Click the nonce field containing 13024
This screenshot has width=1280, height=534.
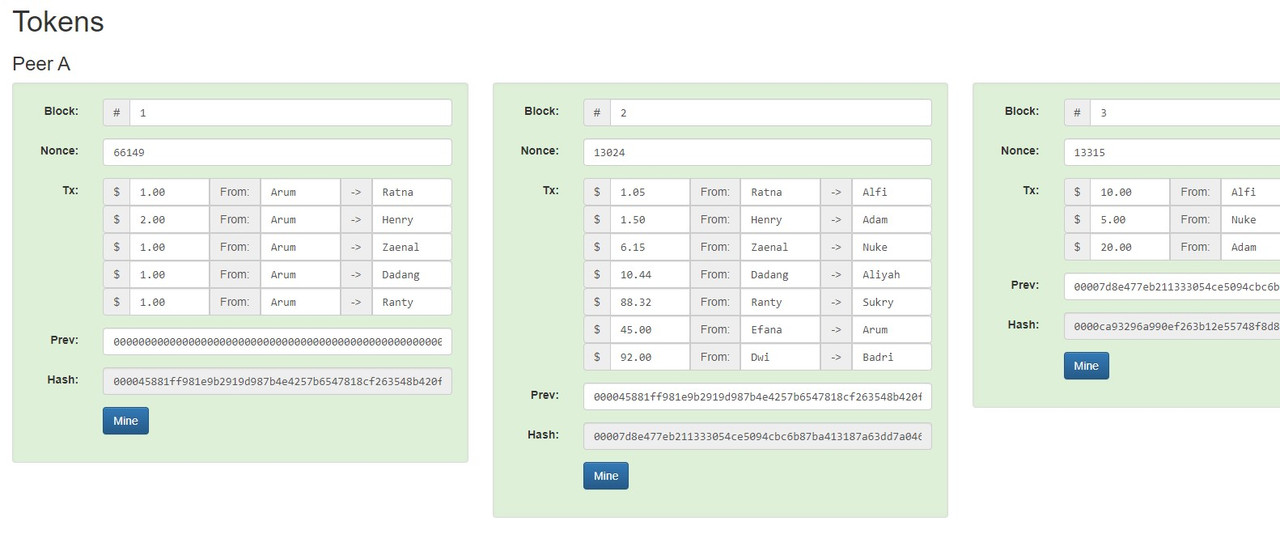[x=758, y=152]
